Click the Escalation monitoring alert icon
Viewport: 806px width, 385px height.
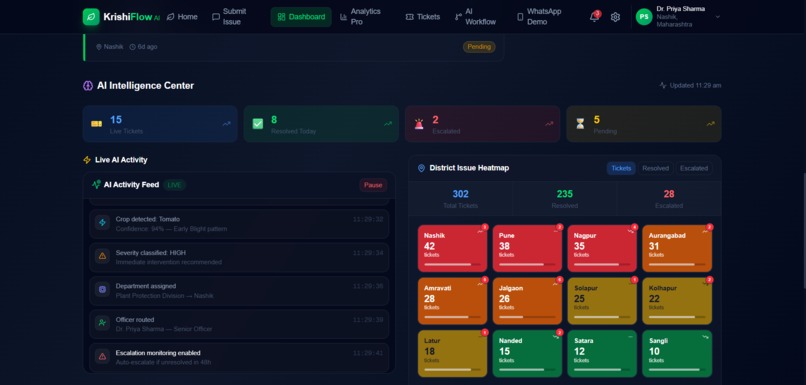point(102,356)
